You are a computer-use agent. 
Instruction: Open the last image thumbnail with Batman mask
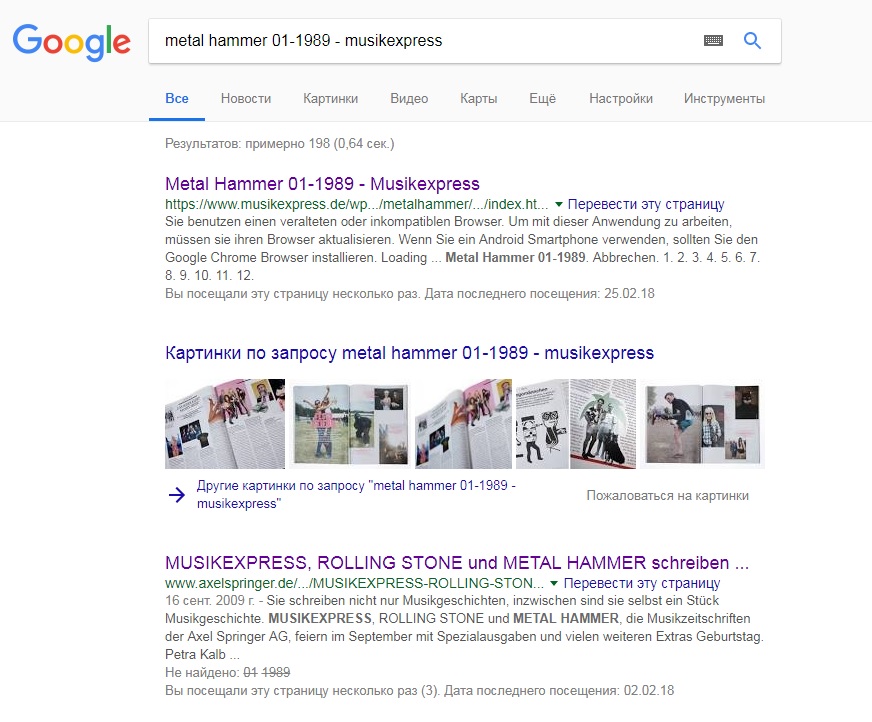tap(702, 424)
